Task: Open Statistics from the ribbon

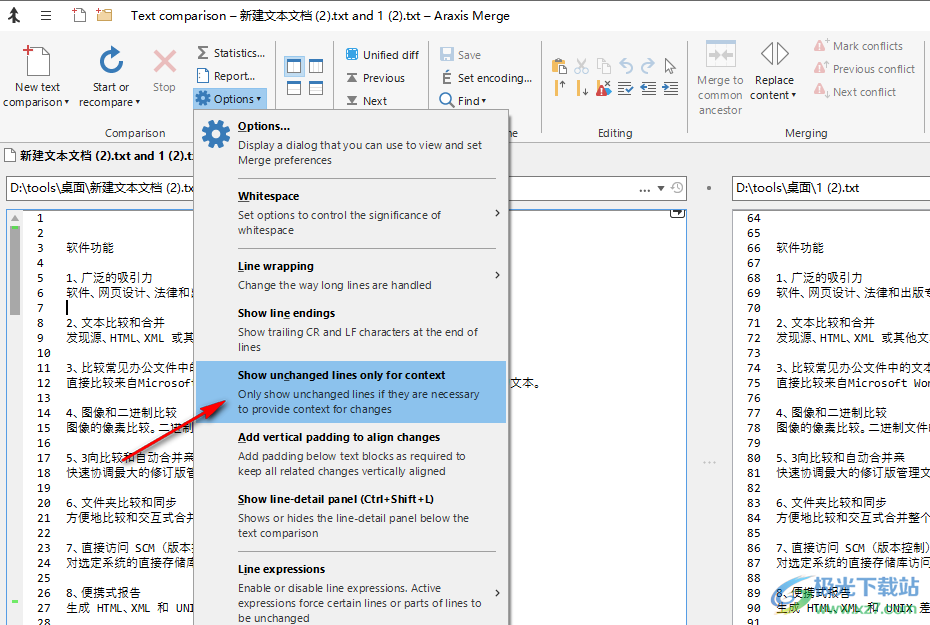Action: tap(231, 53)
